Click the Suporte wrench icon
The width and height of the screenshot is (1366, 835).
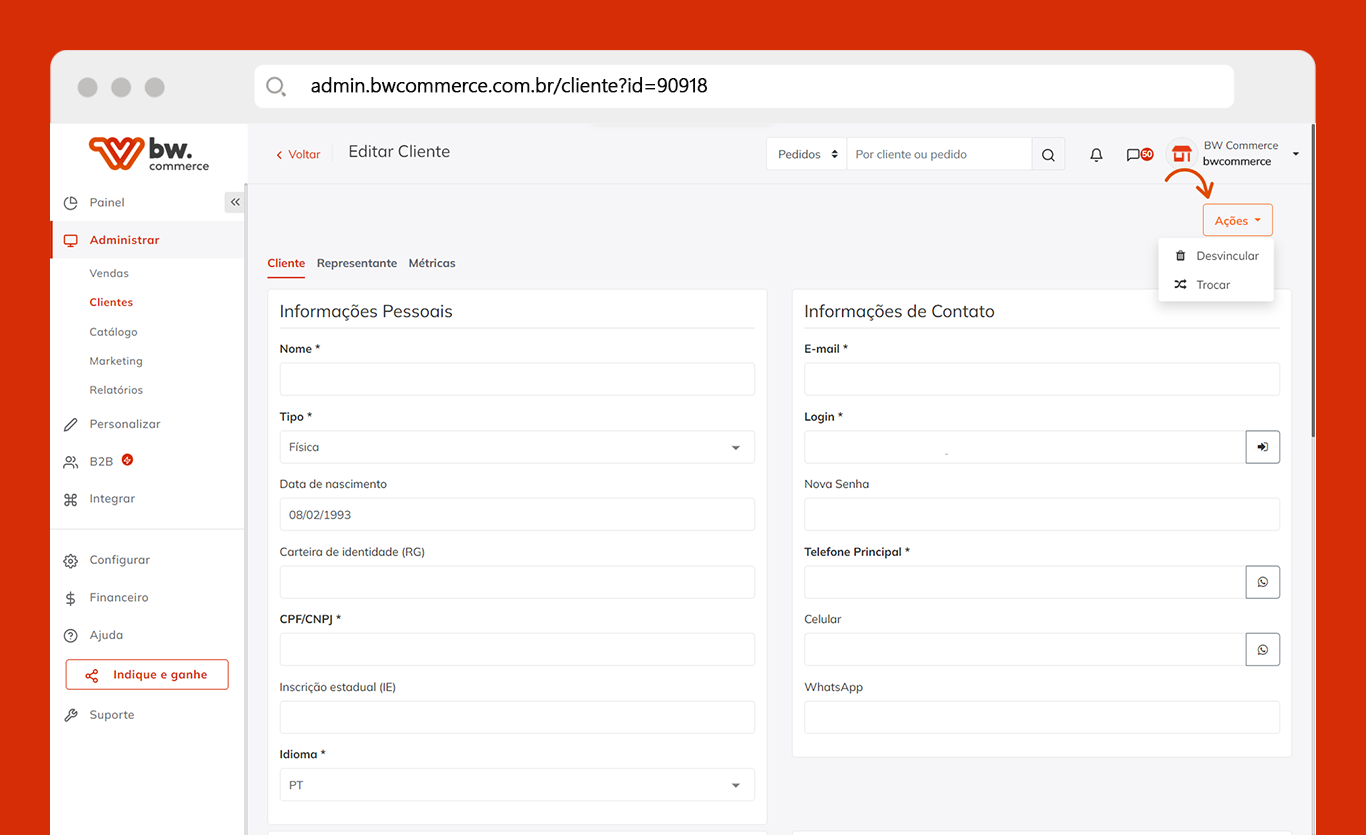[x=70, y=715]
